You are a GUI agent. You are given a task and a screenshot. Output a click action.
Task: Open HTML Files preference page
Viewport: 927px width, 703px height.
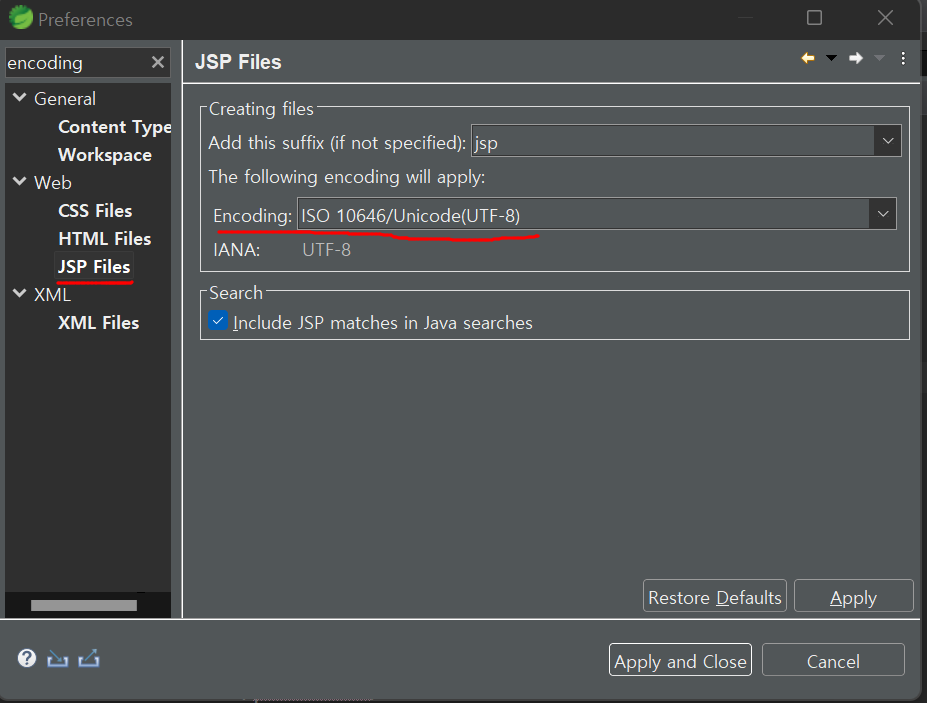105,239
